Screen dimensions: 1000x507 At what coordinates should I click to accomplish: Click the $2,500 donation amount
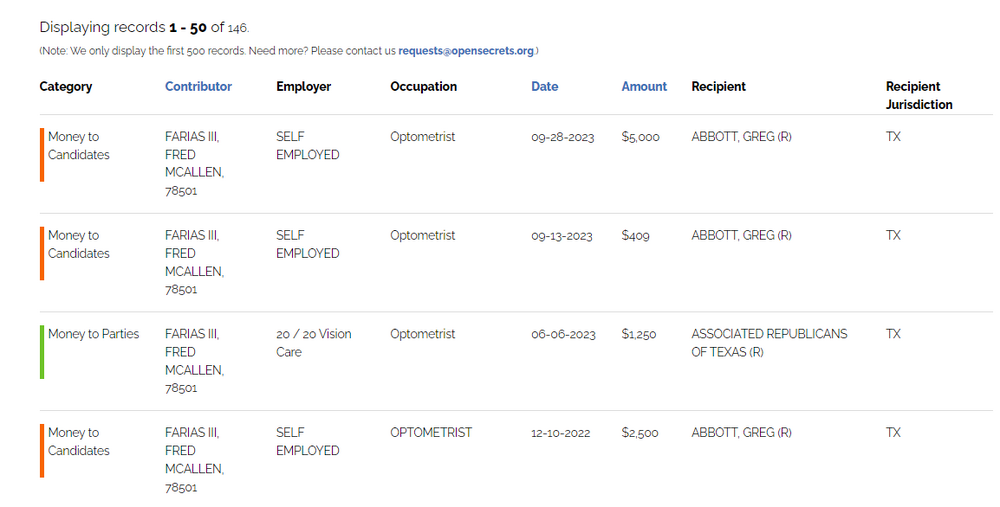(640, 433)
